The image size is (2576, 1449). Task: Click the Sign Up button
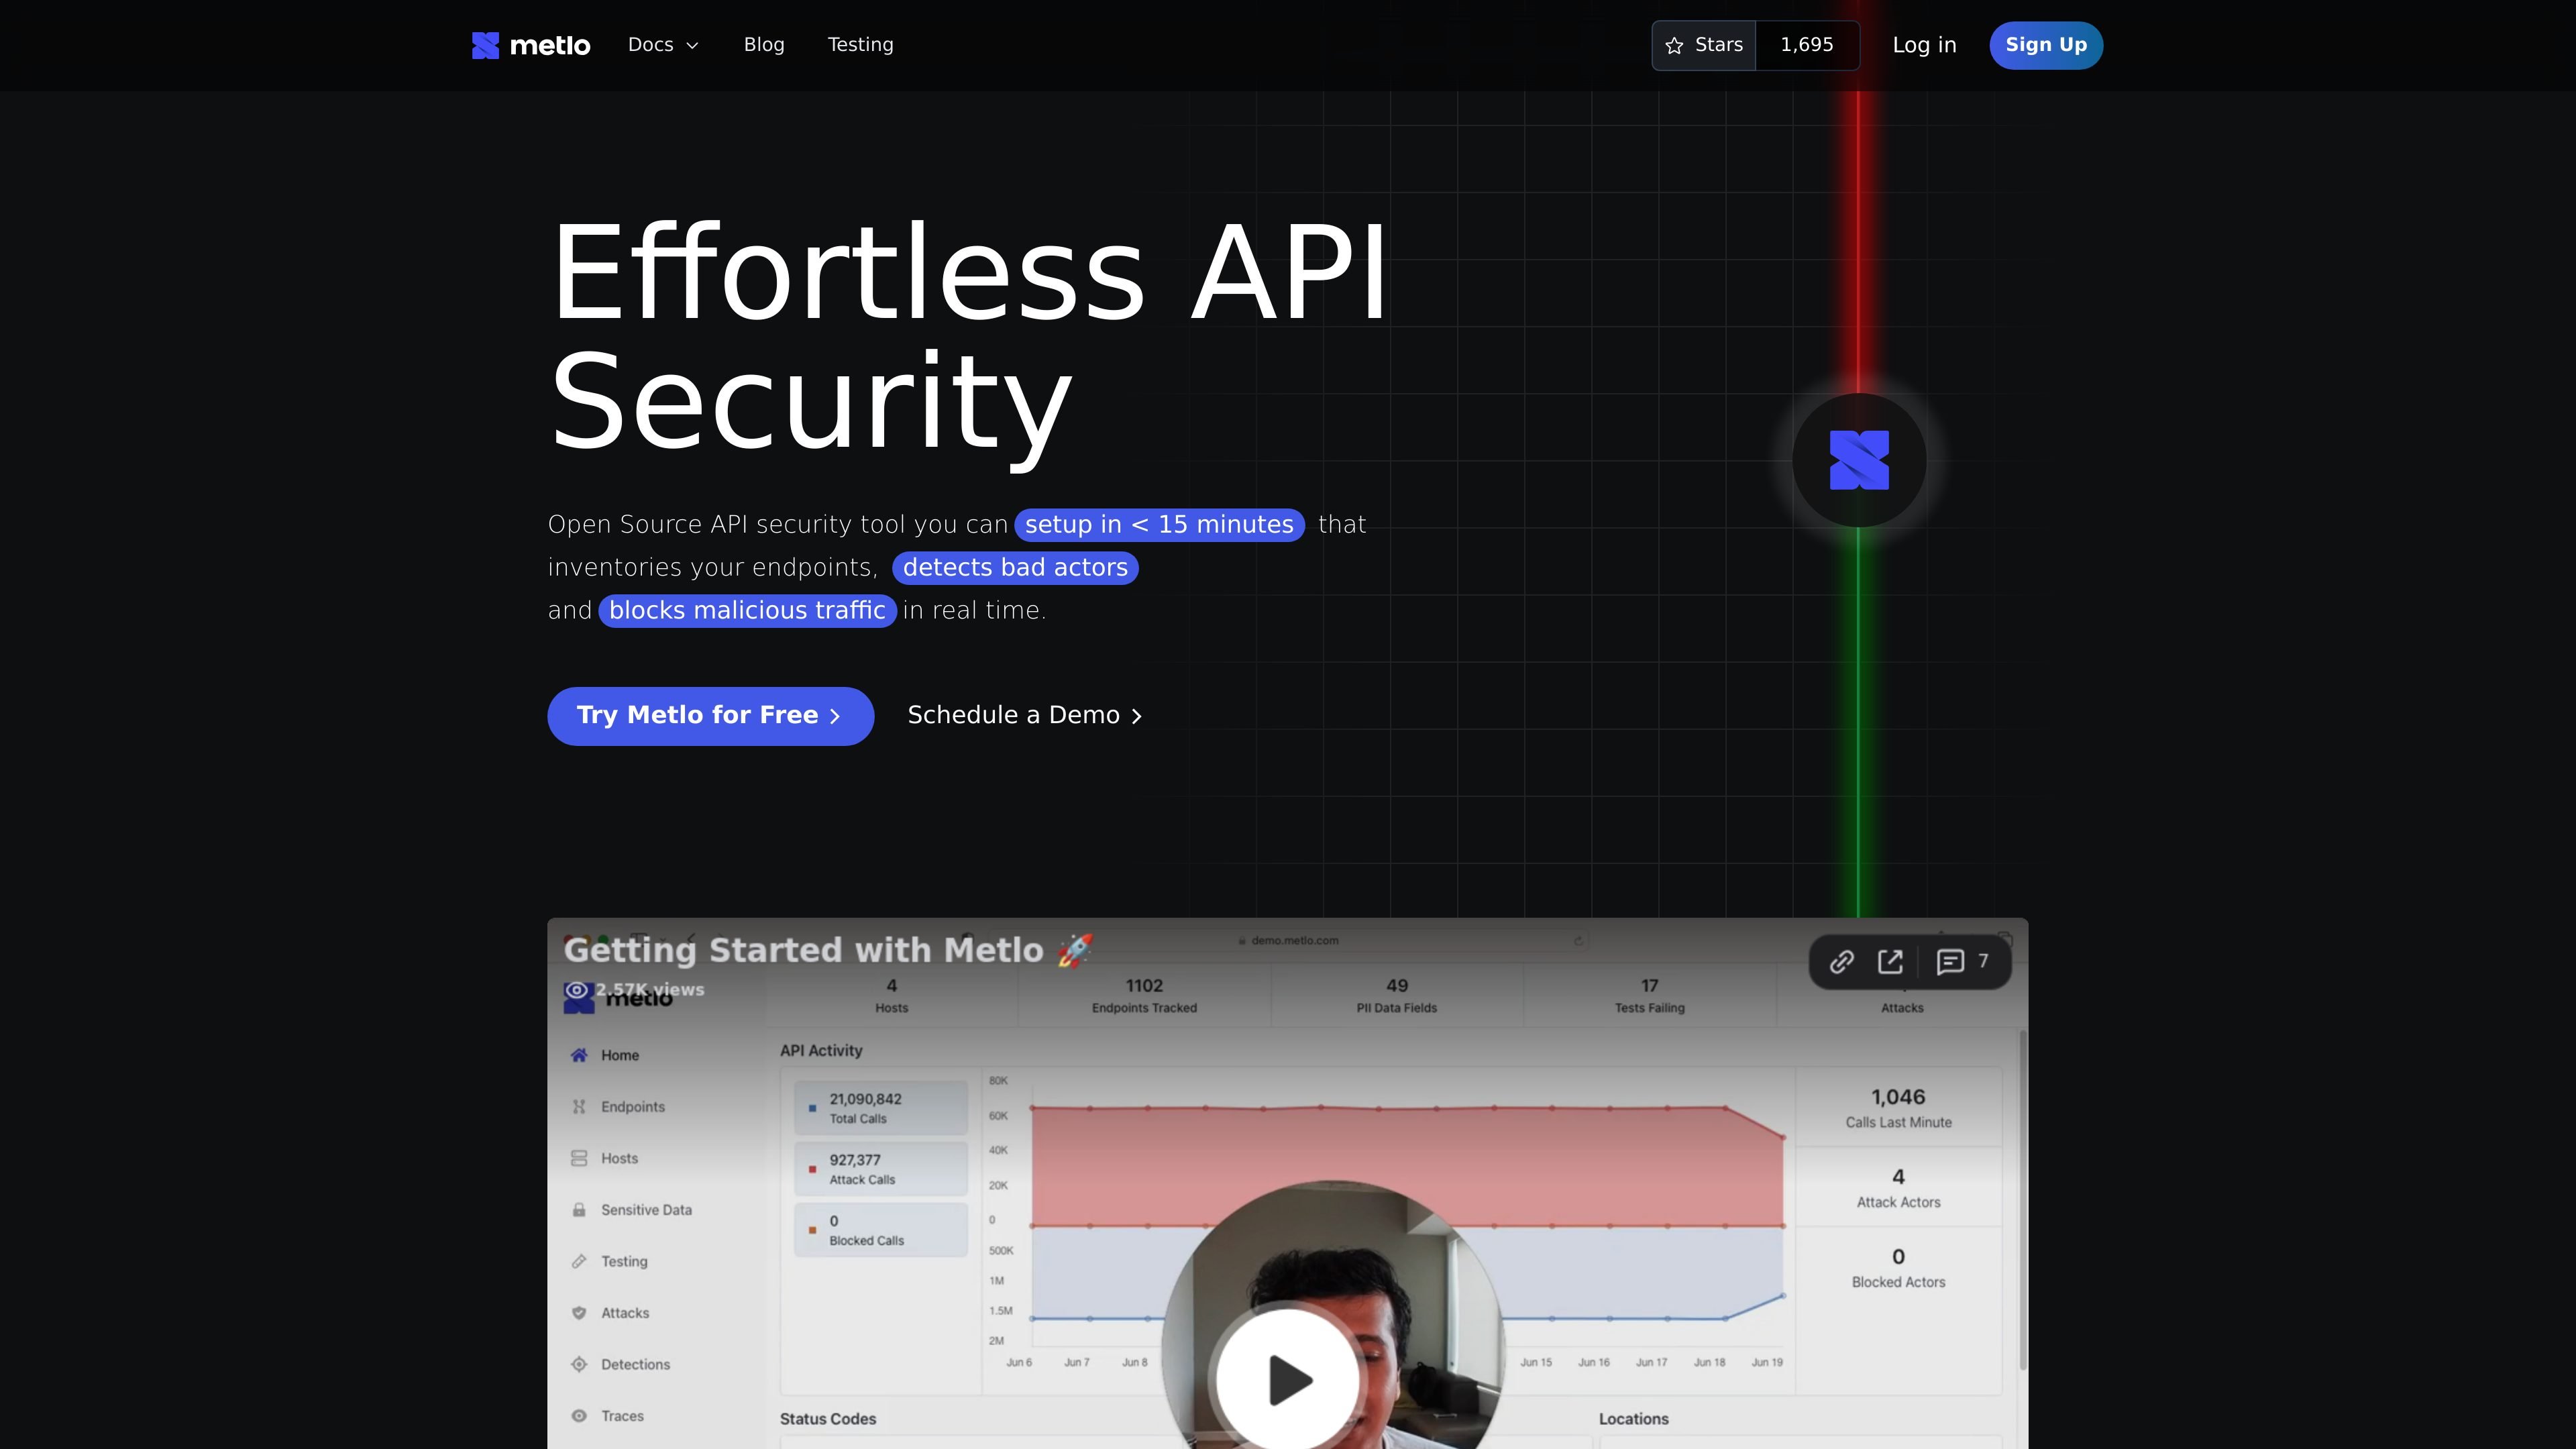click(x=2046, y=45)
